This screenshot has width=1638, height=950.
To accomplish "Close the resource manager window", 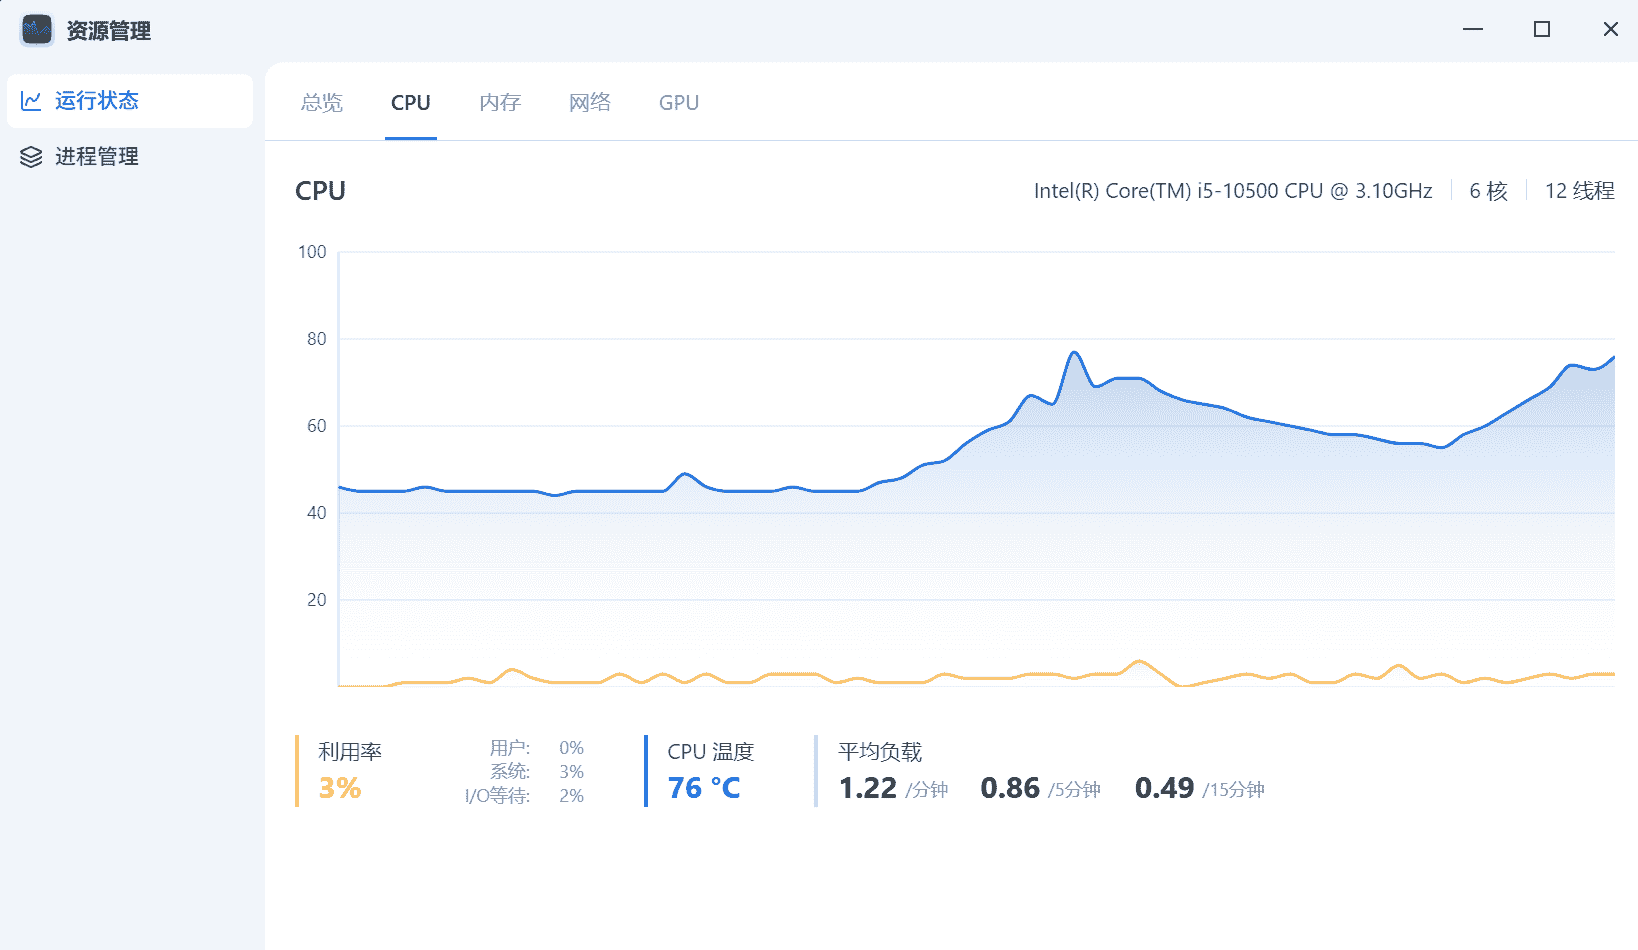I will pos(1610,29).
